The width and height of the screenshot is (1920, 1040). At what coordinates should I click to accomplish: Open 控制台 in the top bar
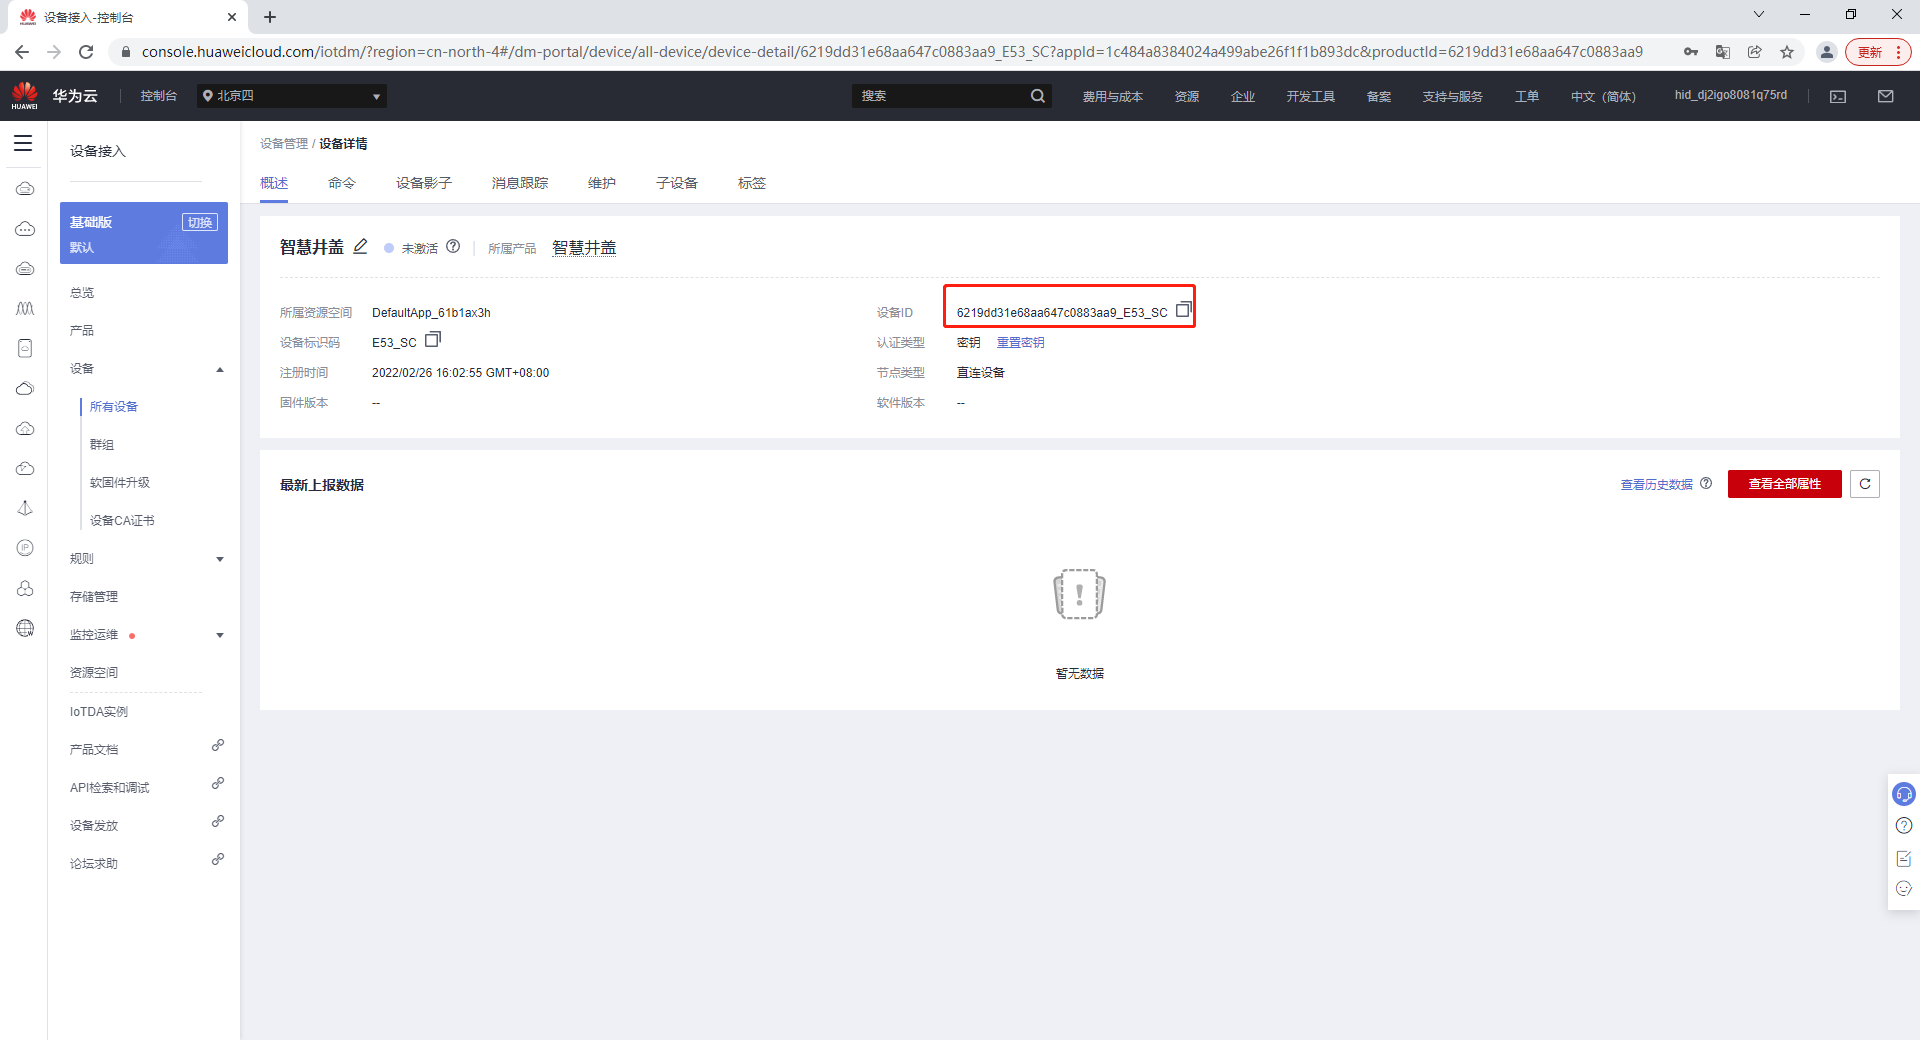(159, 96)
